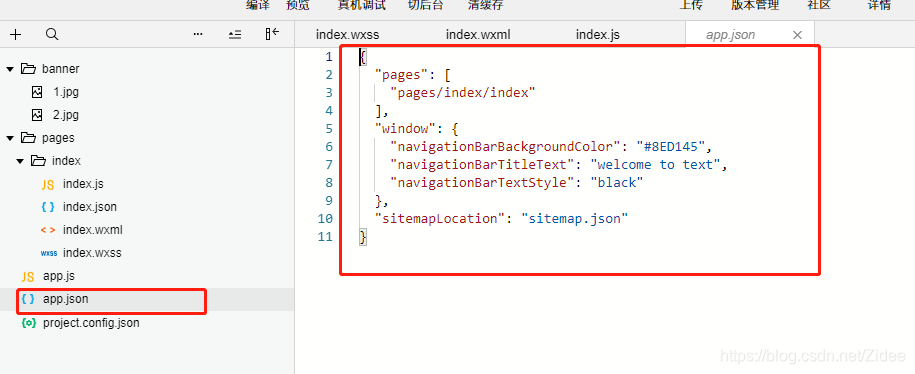The height and width of the screenshot is (374, 915).
Task: Click the braces icon beside index.json
Action: coord(48,207)
